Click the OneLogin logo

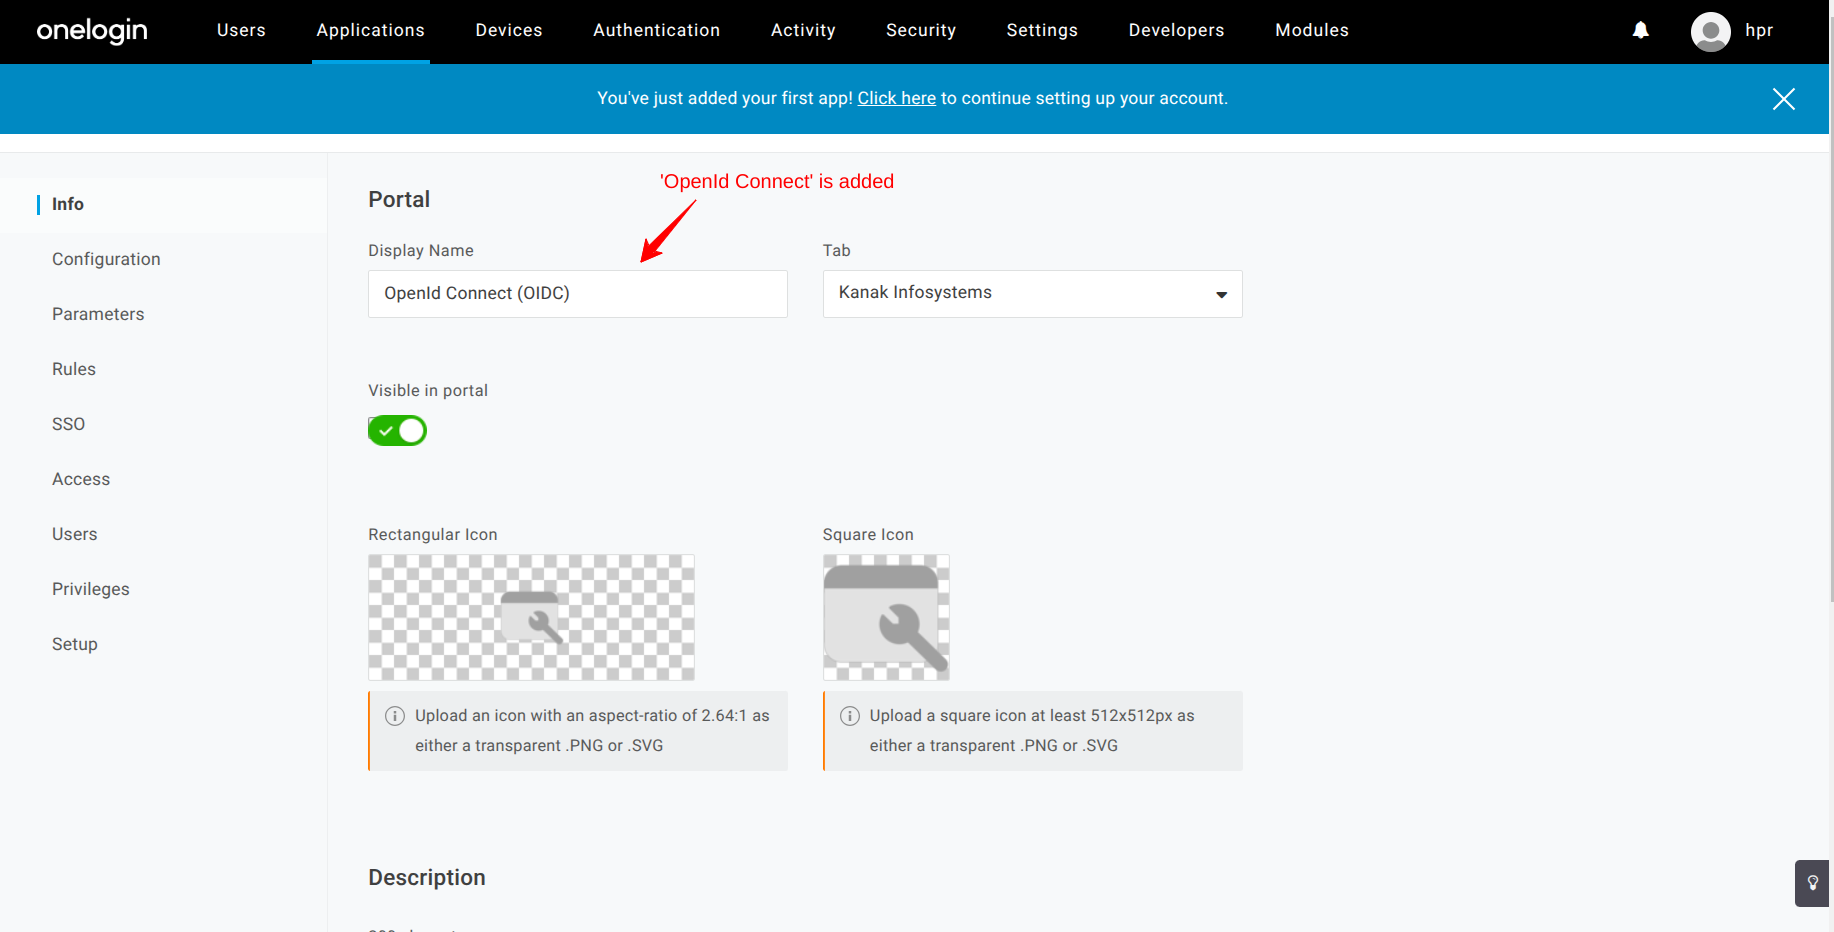pyautogui.click(x=92, y=31)
